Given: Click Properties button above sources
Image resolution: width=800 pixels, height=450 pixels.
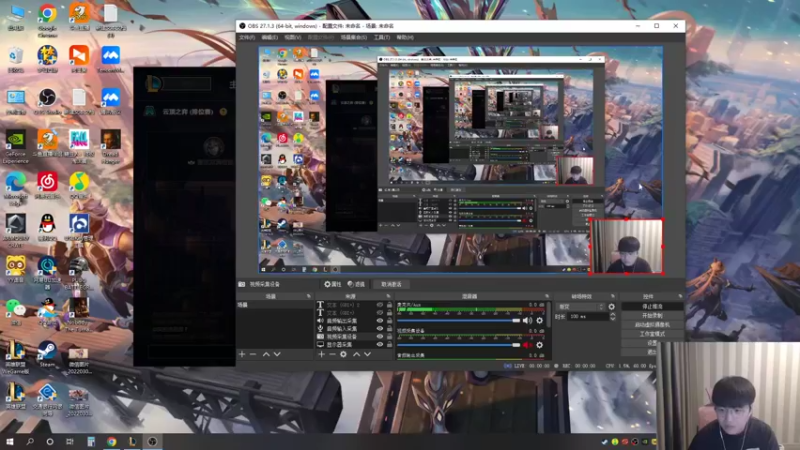Looking at the screenshot, I should [x=333, y=284].
